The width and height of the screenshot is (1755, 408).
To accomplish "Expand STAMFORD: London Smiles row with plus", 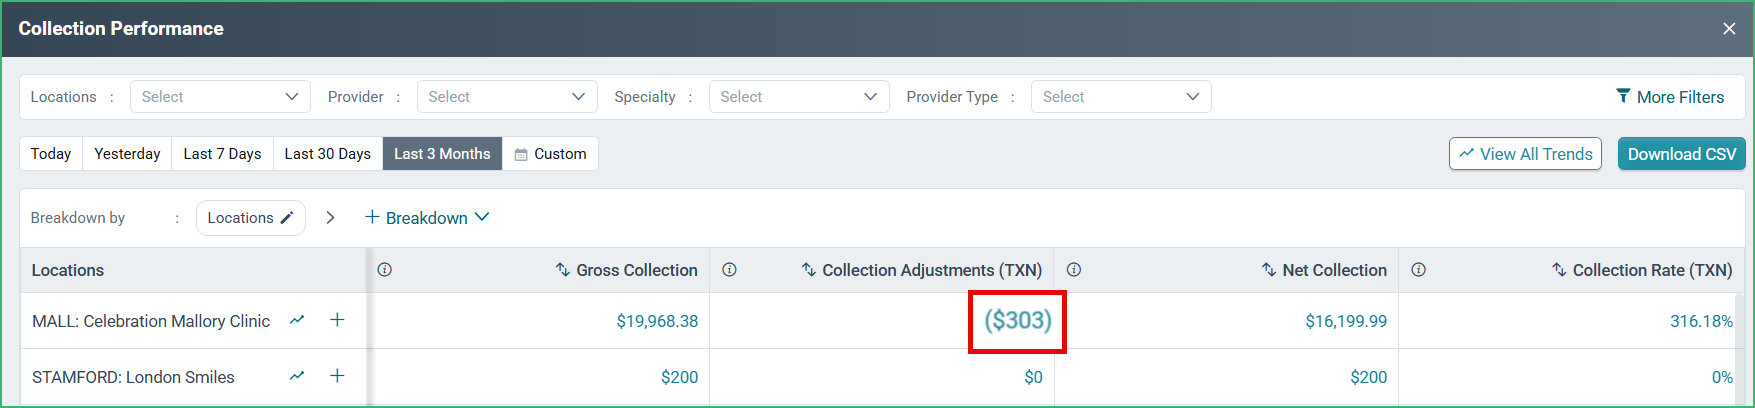I will pyautogui.click(x=338, y=376).
